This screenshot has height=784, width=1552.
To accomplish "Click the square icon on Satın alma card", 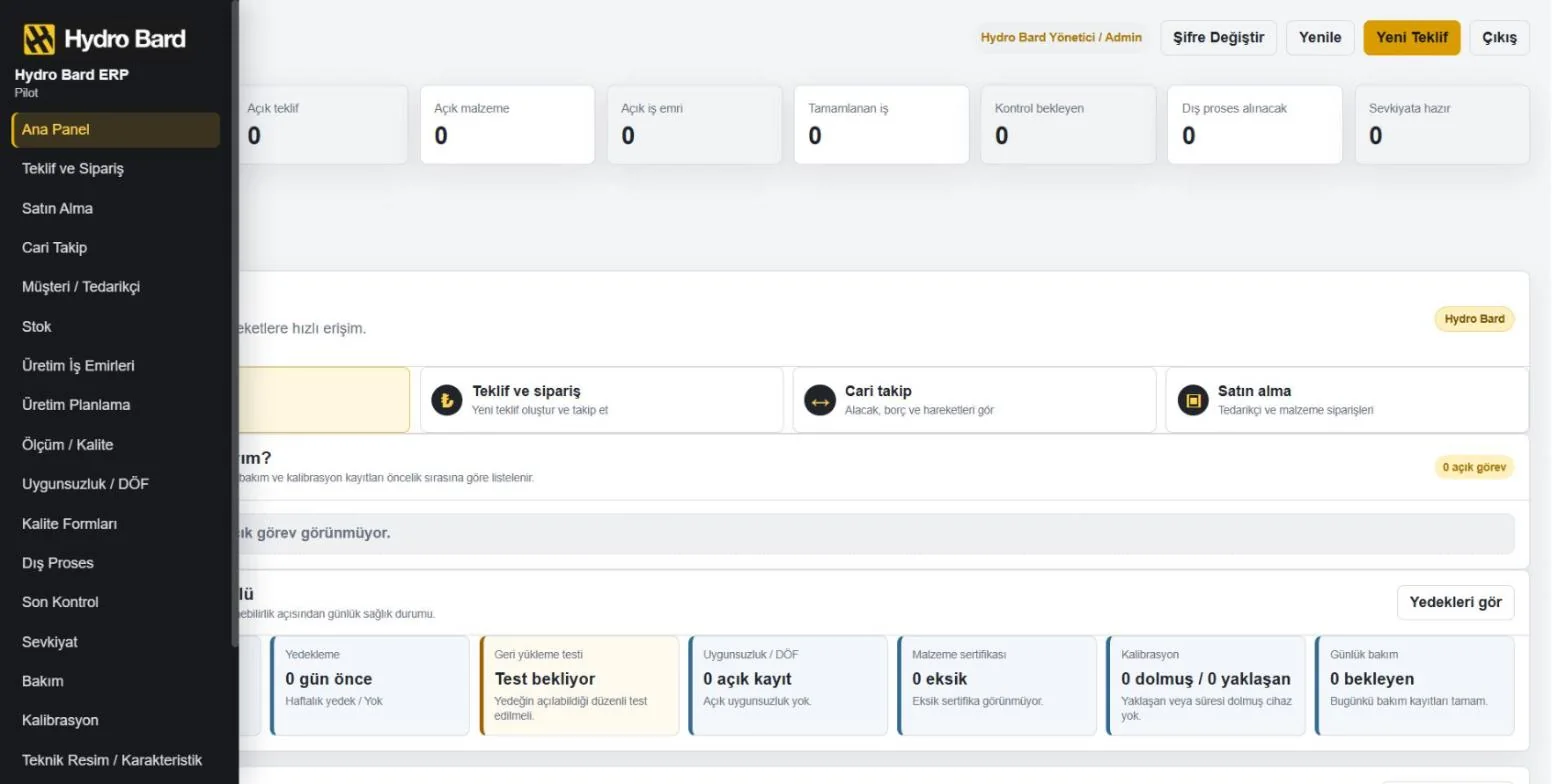I will [1193, 400].
